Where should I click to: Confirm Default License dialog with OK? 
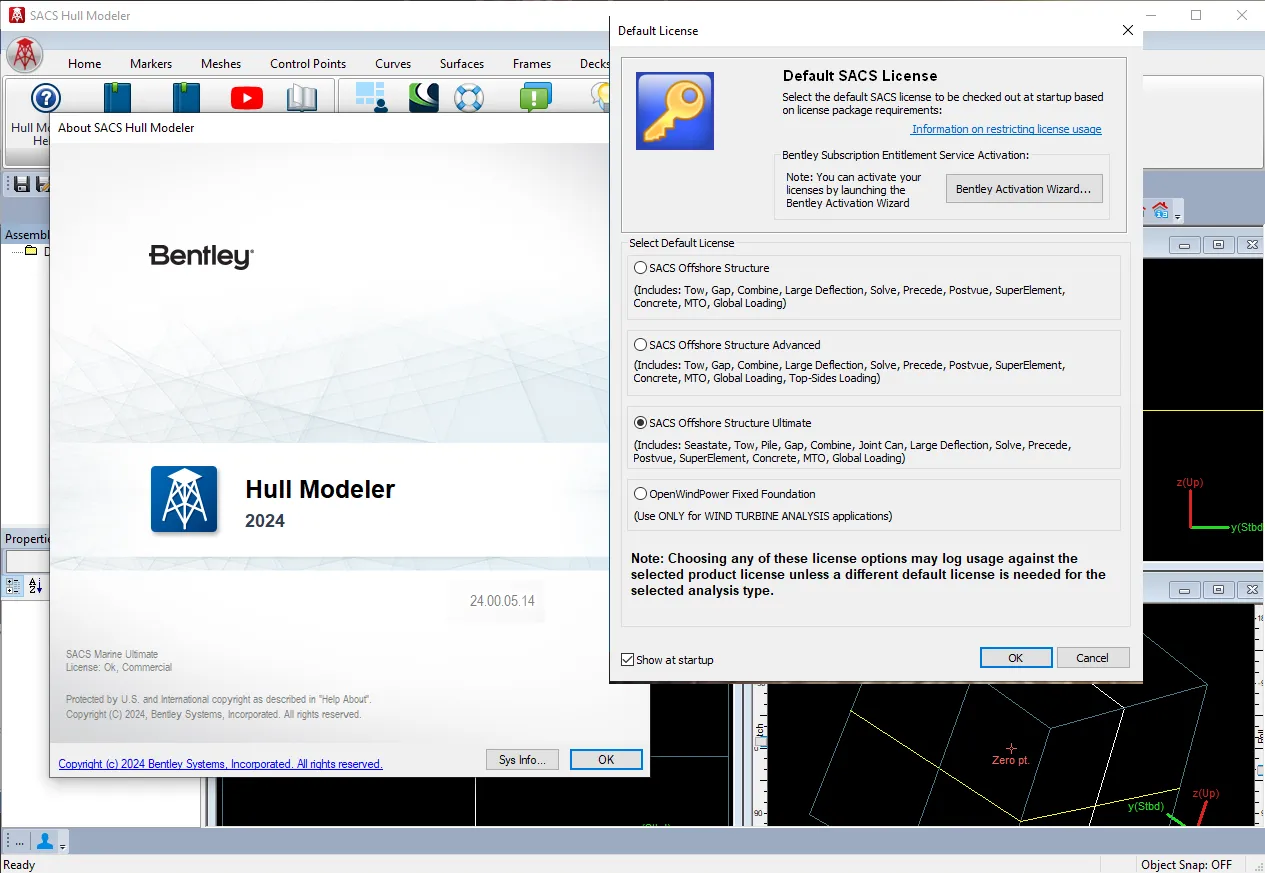pos(1016,658)
